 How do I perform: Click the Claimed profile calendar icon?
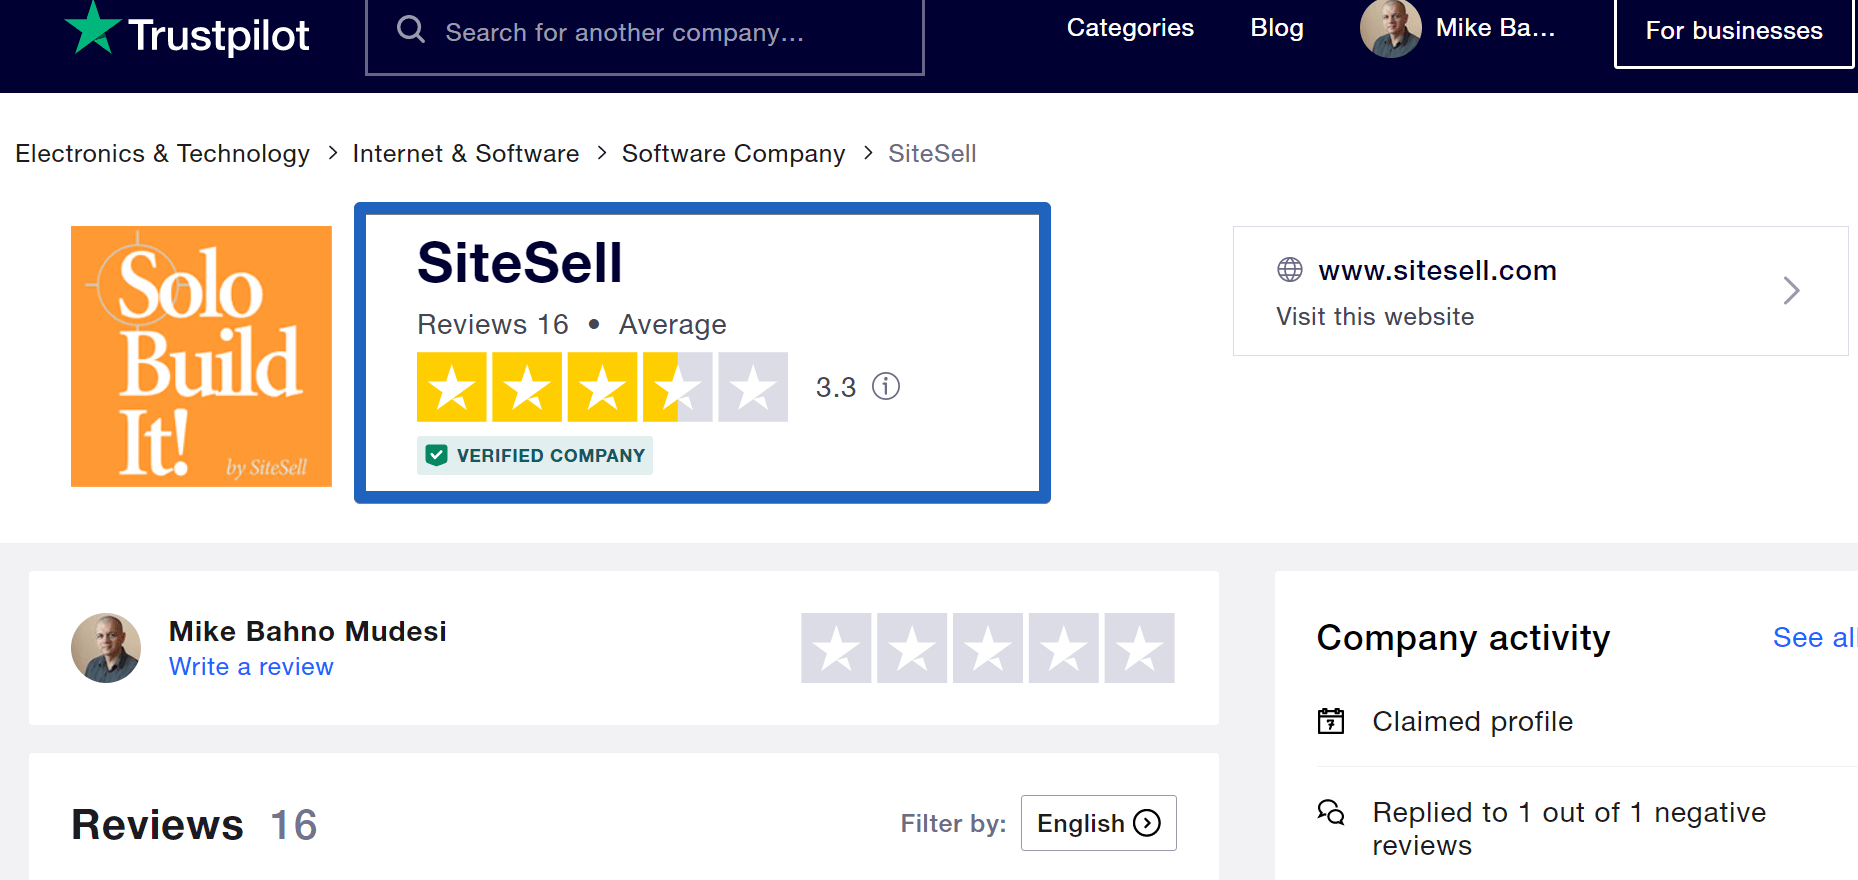tap(1331, 721)
